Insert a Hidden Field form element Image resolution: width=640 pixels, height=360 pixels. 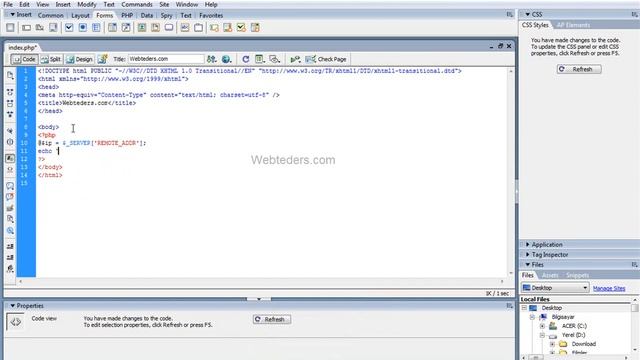[40, 28]
